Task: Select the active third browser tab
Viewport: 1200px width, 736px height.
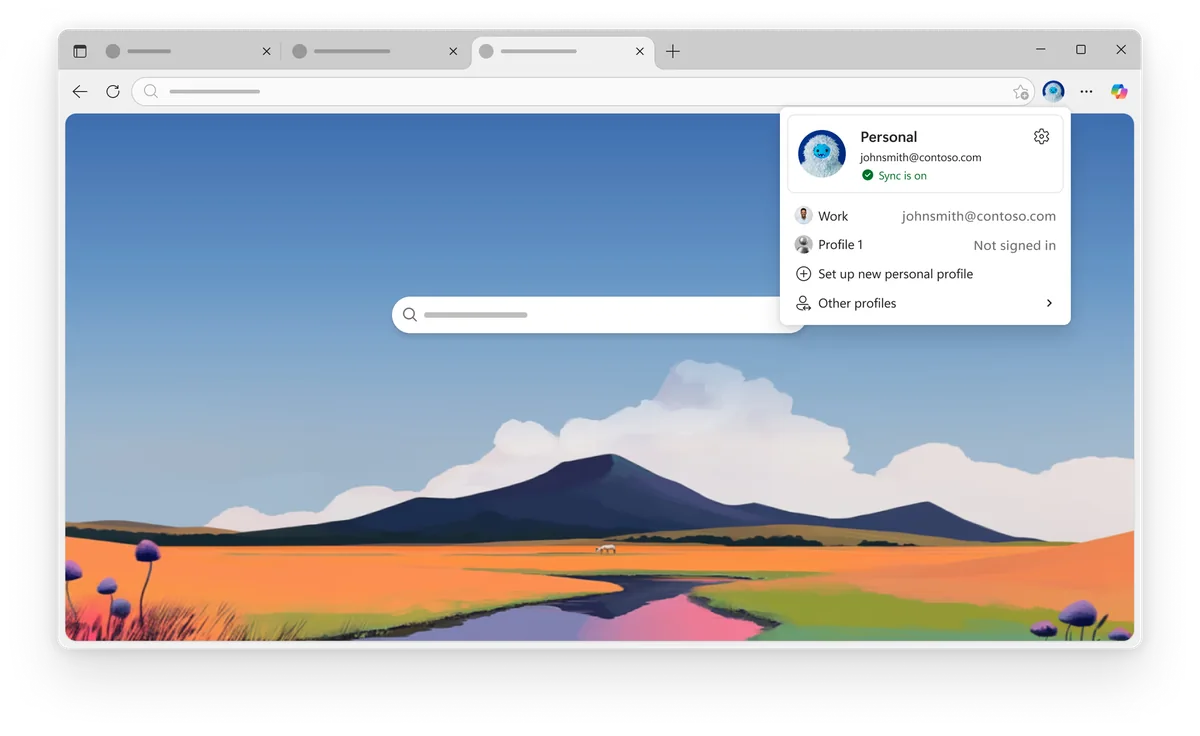Action: pyautogui.click(x=563, y=51)
